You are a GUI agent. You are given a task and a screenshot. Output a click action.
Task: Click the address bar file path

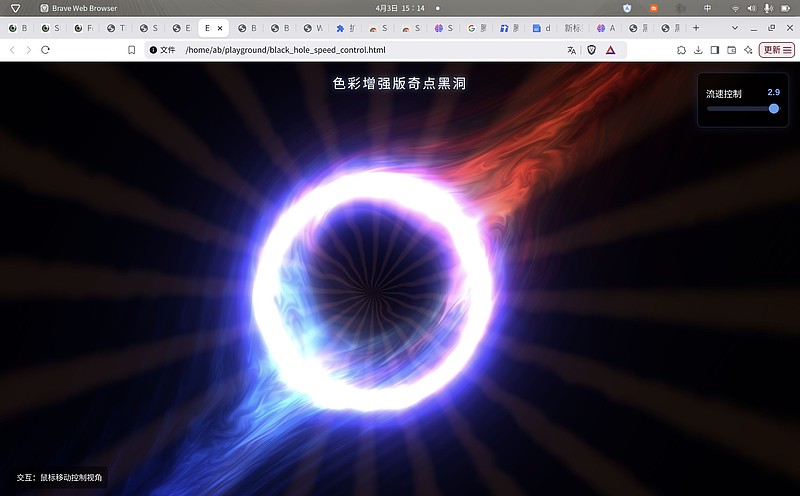pyautogui.click(x=285, y=50)
